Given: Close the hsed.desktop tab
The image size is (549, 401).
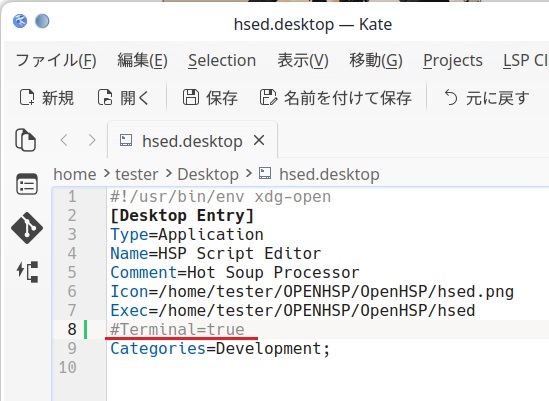Looking at the screenshot, I should pyautogui.click(x=259, y=140).
